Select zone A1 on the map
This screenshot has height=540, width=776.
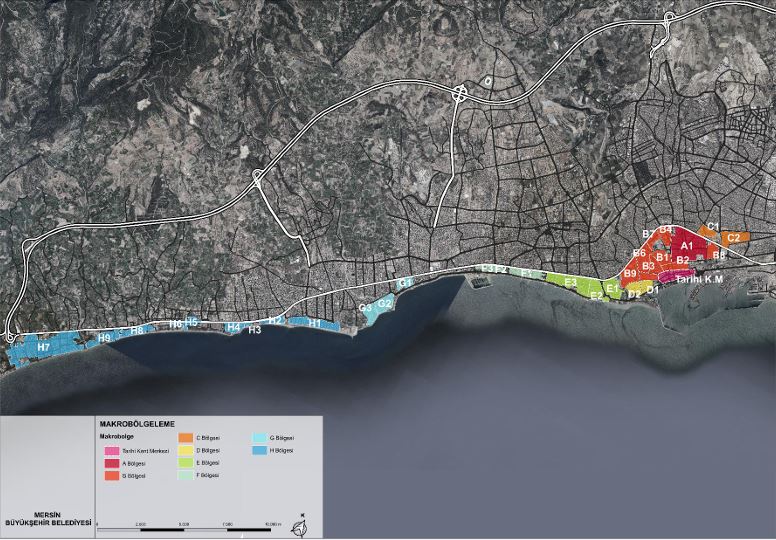(x=687, y=245)
